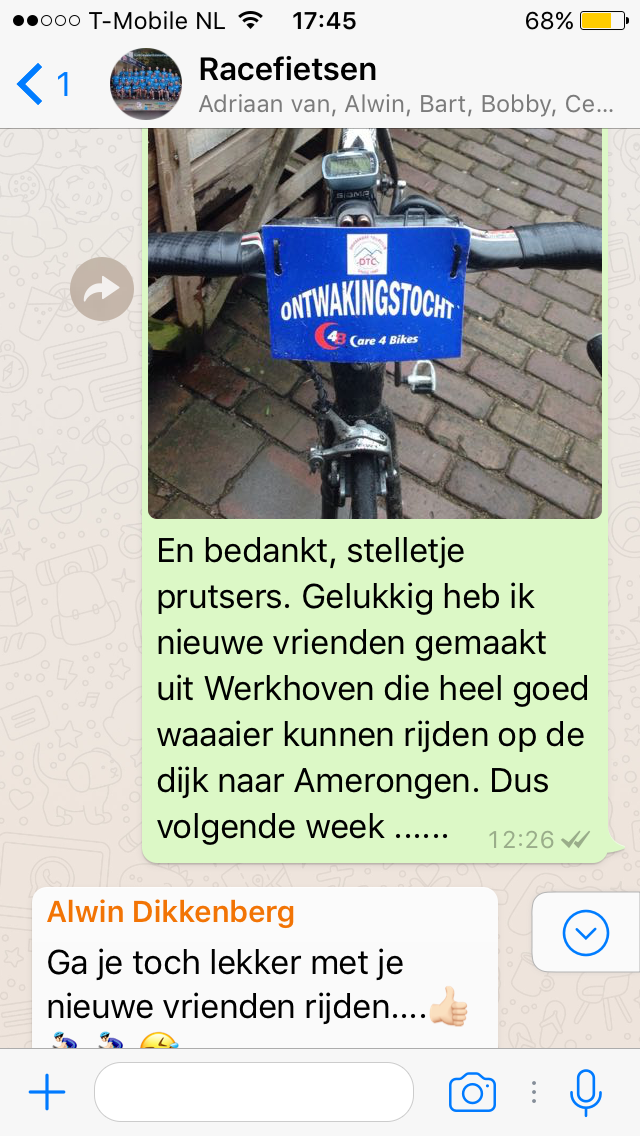
Task: Tap the battery indicator icon
Action: (604, 21)
